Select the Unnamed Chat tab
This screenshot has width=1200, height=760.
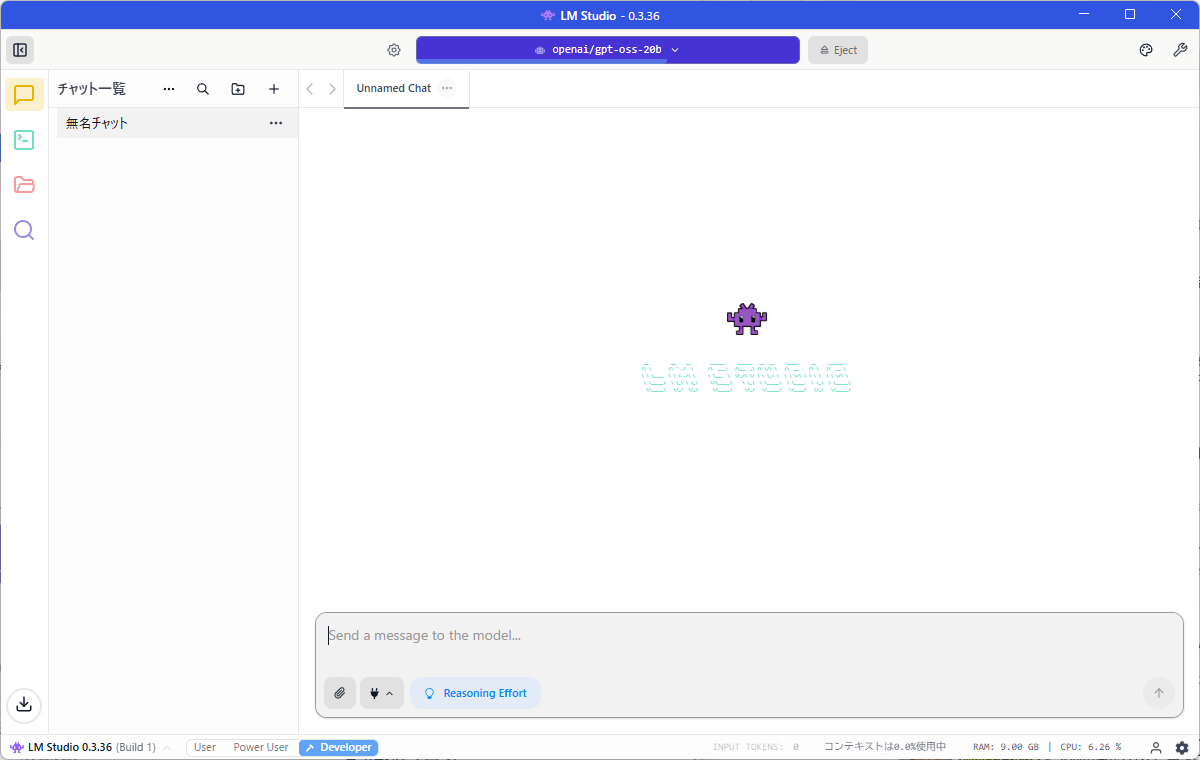393,88
